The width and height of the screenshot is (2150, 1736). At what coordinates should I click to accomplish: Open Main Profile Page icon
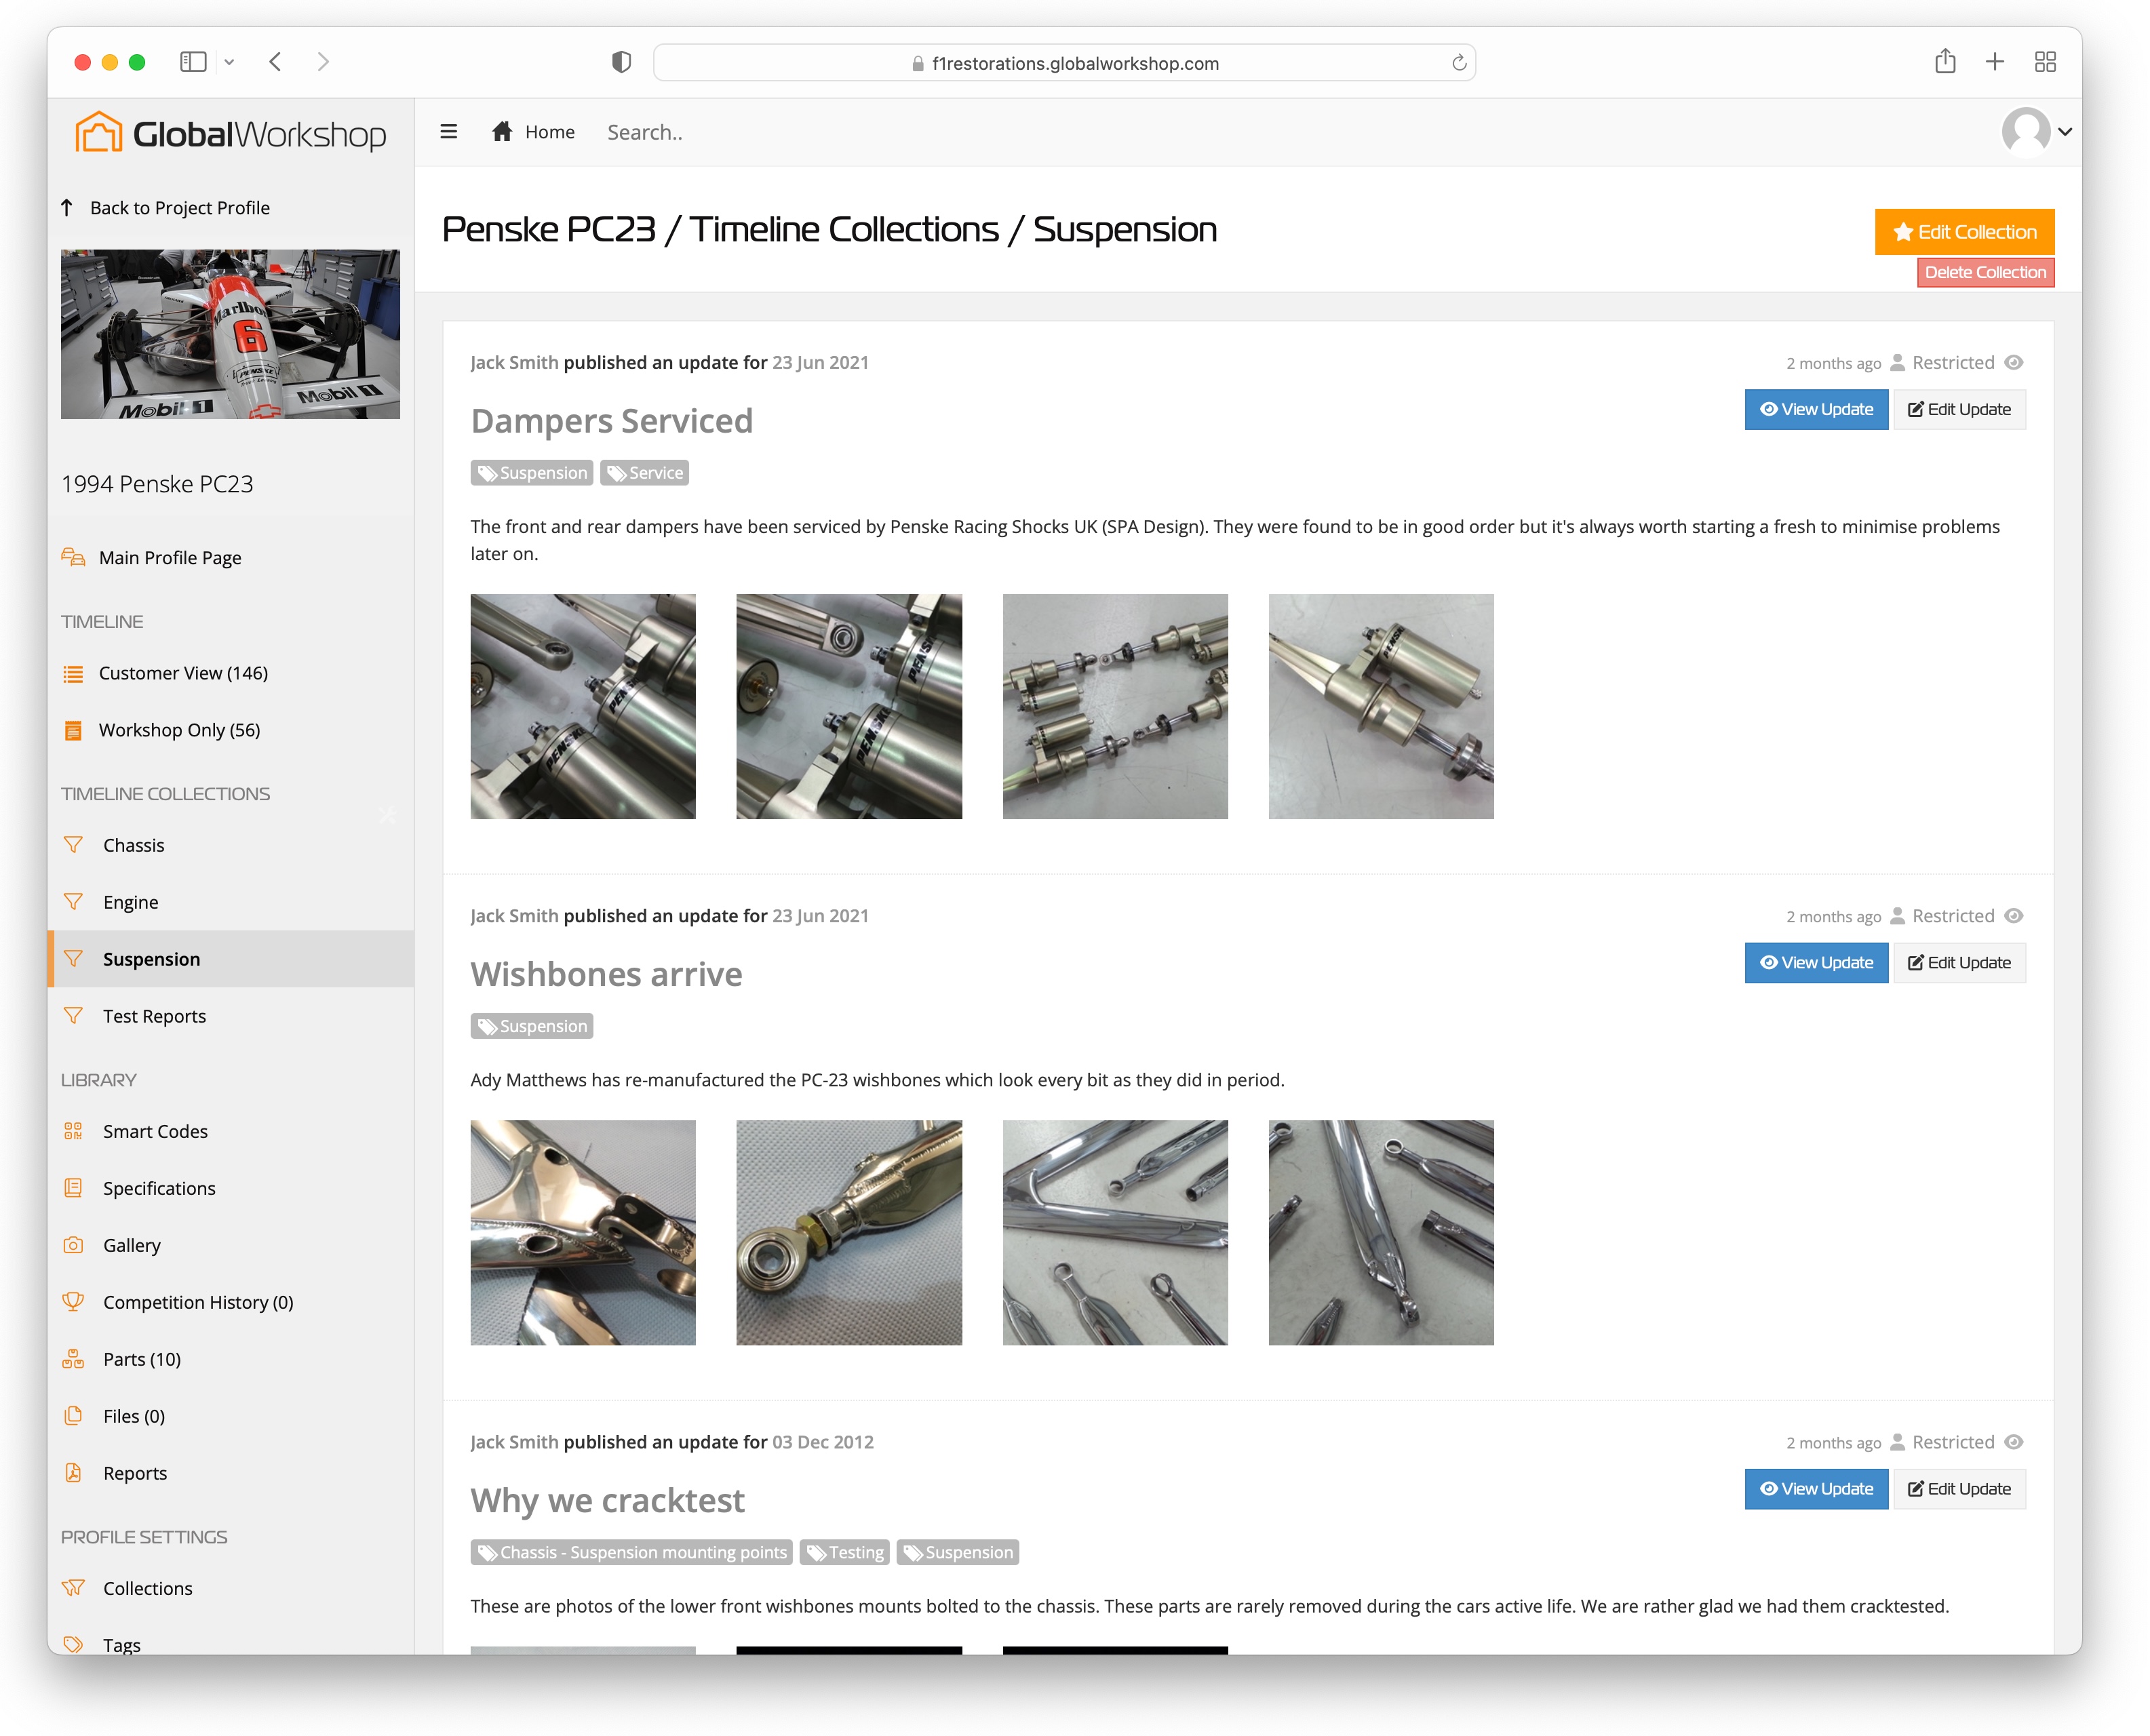coord(73,557)
